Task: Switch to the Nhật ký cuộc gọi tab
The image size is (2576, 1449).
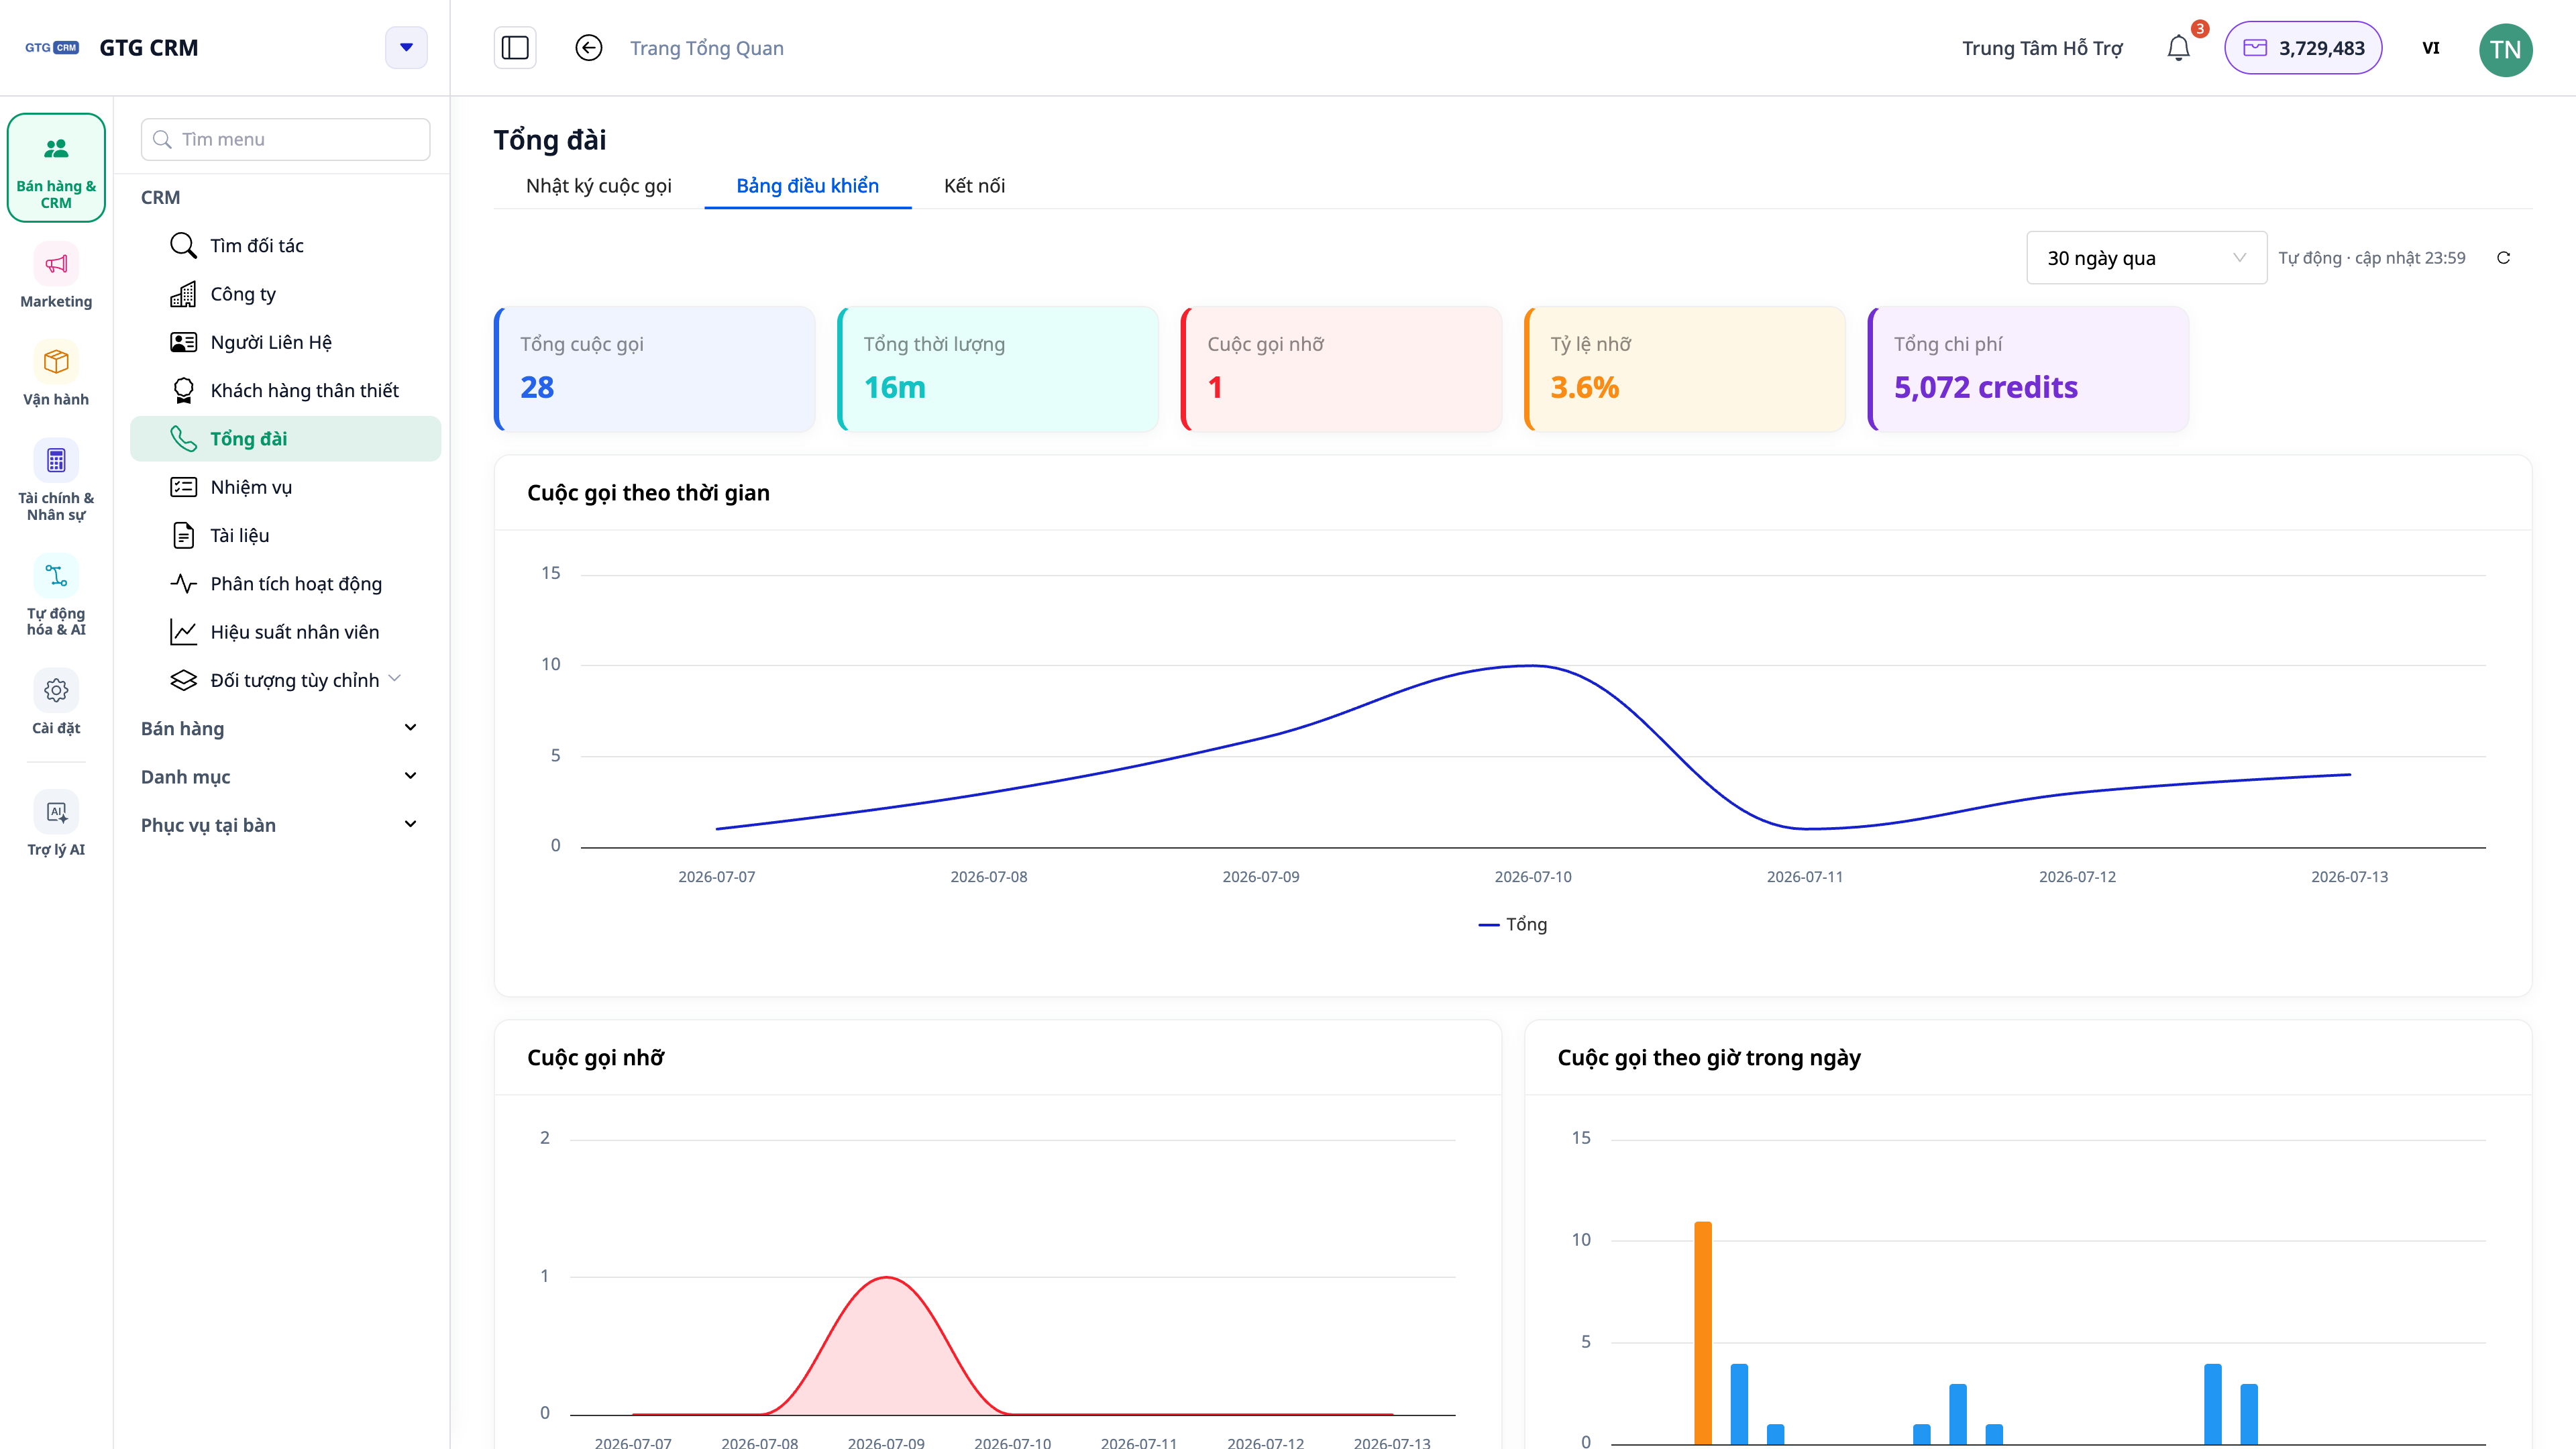Action: [x=598, y=186]
